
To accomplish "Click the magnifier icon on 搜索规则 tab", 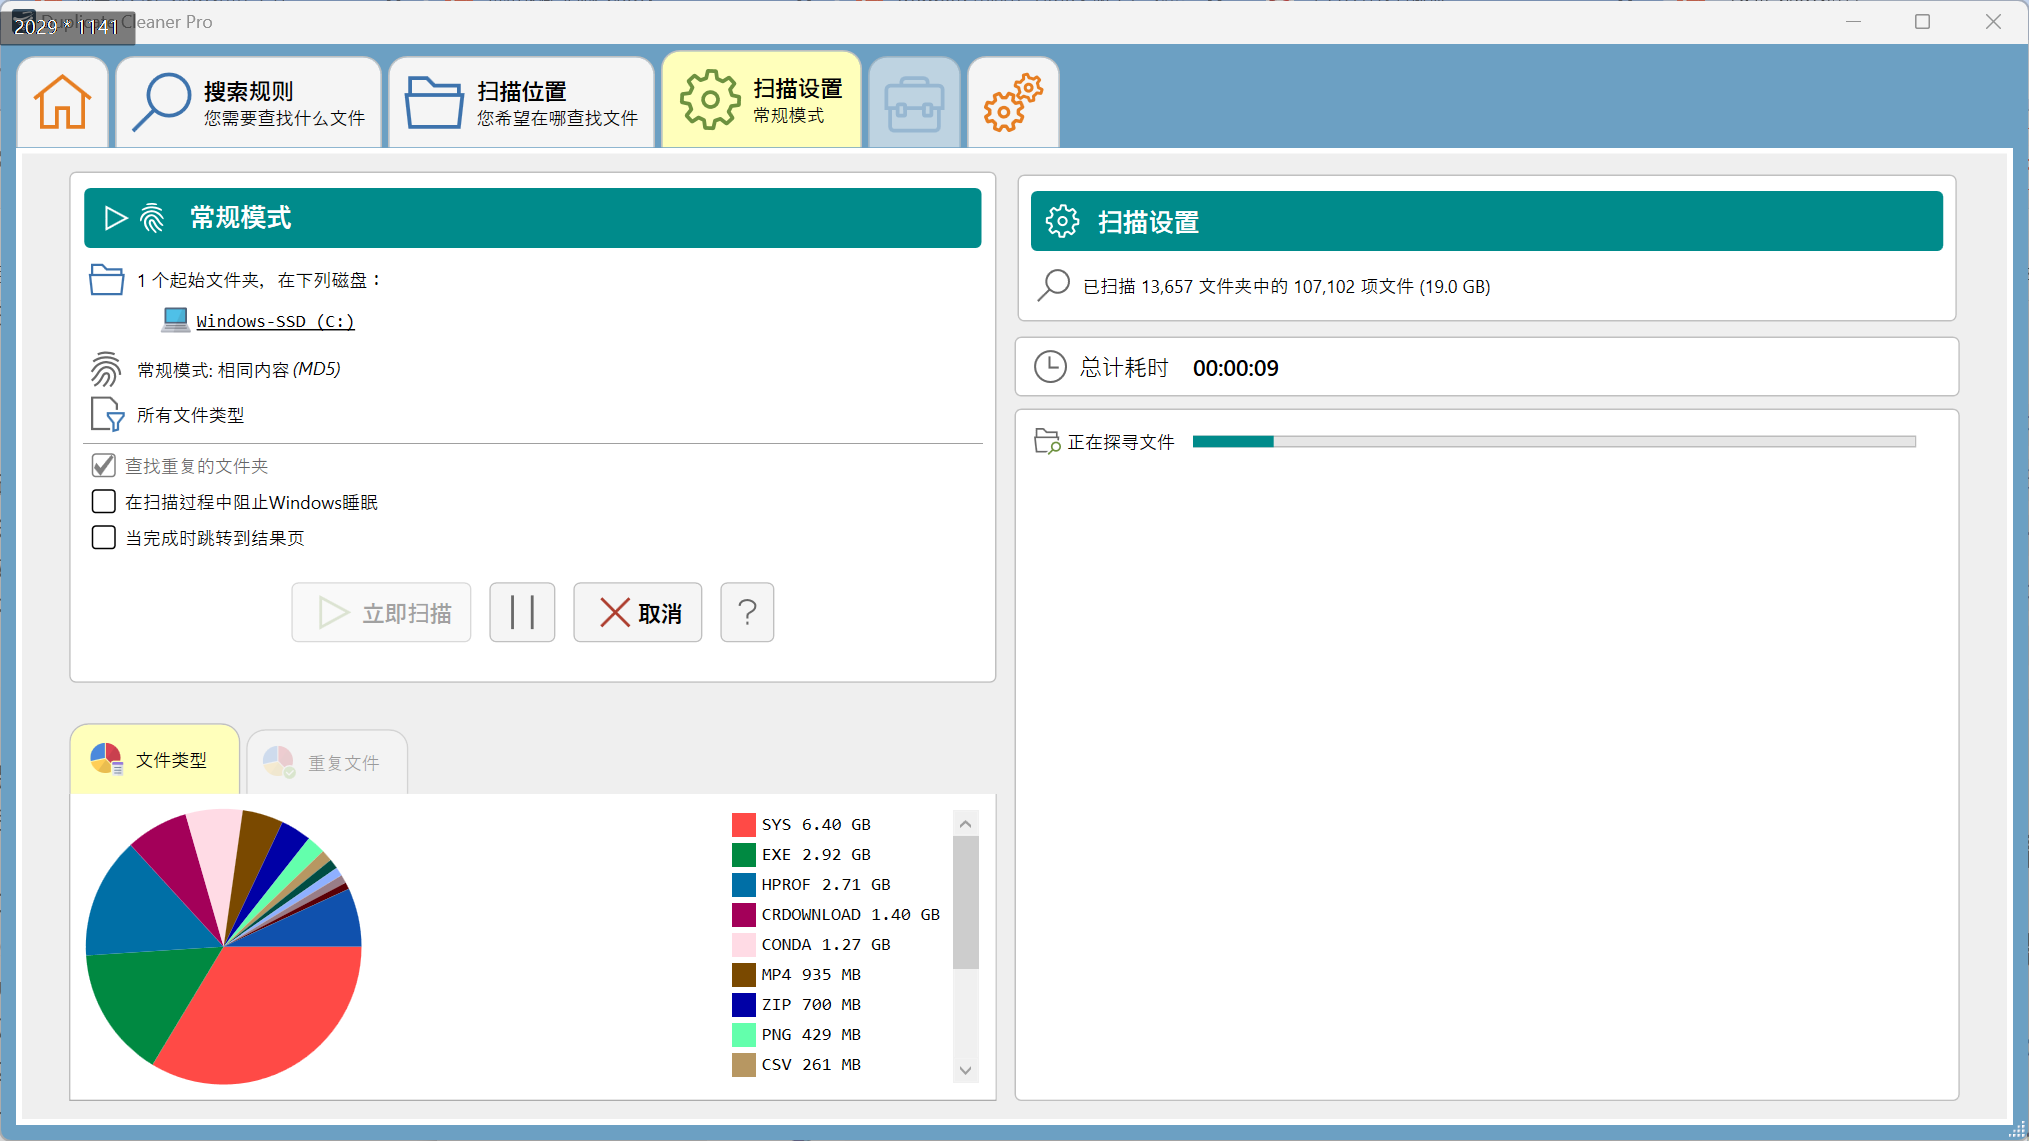I will tap(161, 101).
